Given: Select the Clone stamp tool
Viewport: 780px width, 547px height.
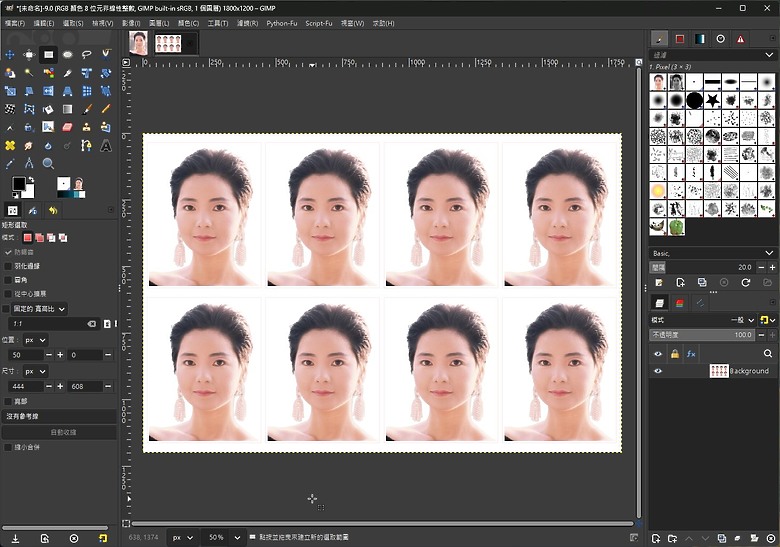Looking at the screenshot, I should [x=87, y=128].
